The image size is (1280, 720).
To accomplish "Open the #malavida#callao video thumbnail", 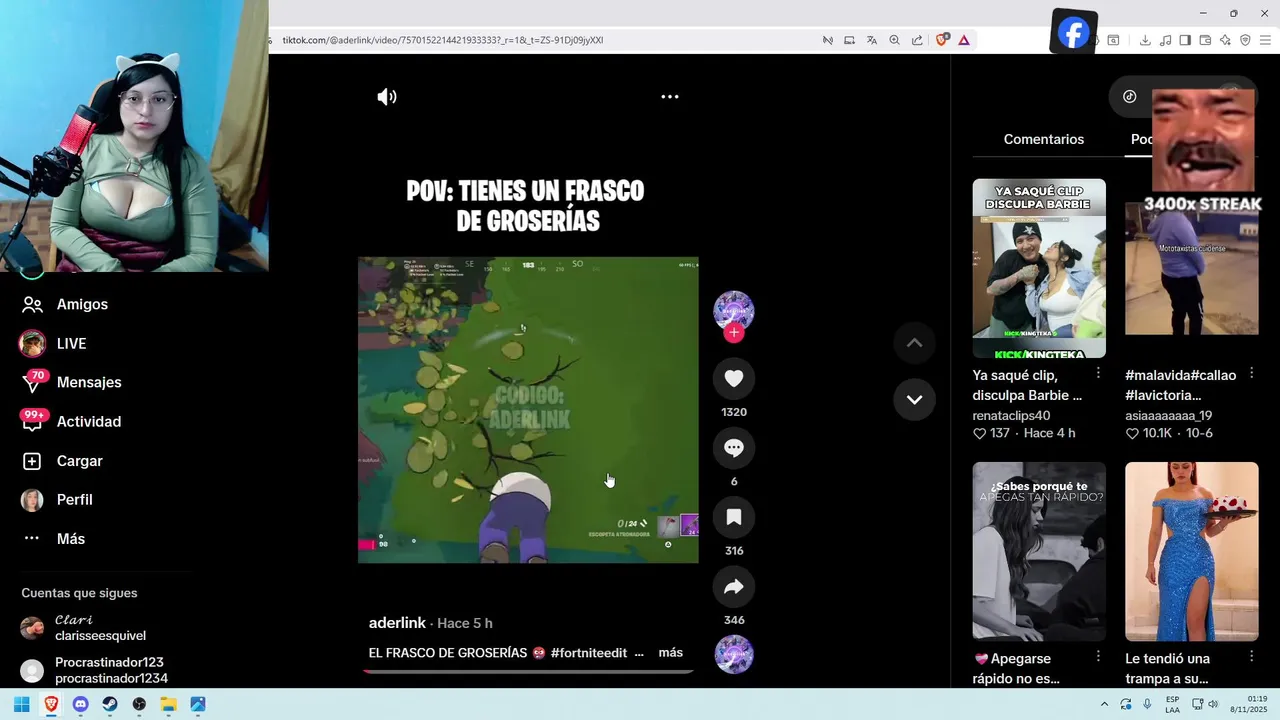I will (x=1191, y=268).
